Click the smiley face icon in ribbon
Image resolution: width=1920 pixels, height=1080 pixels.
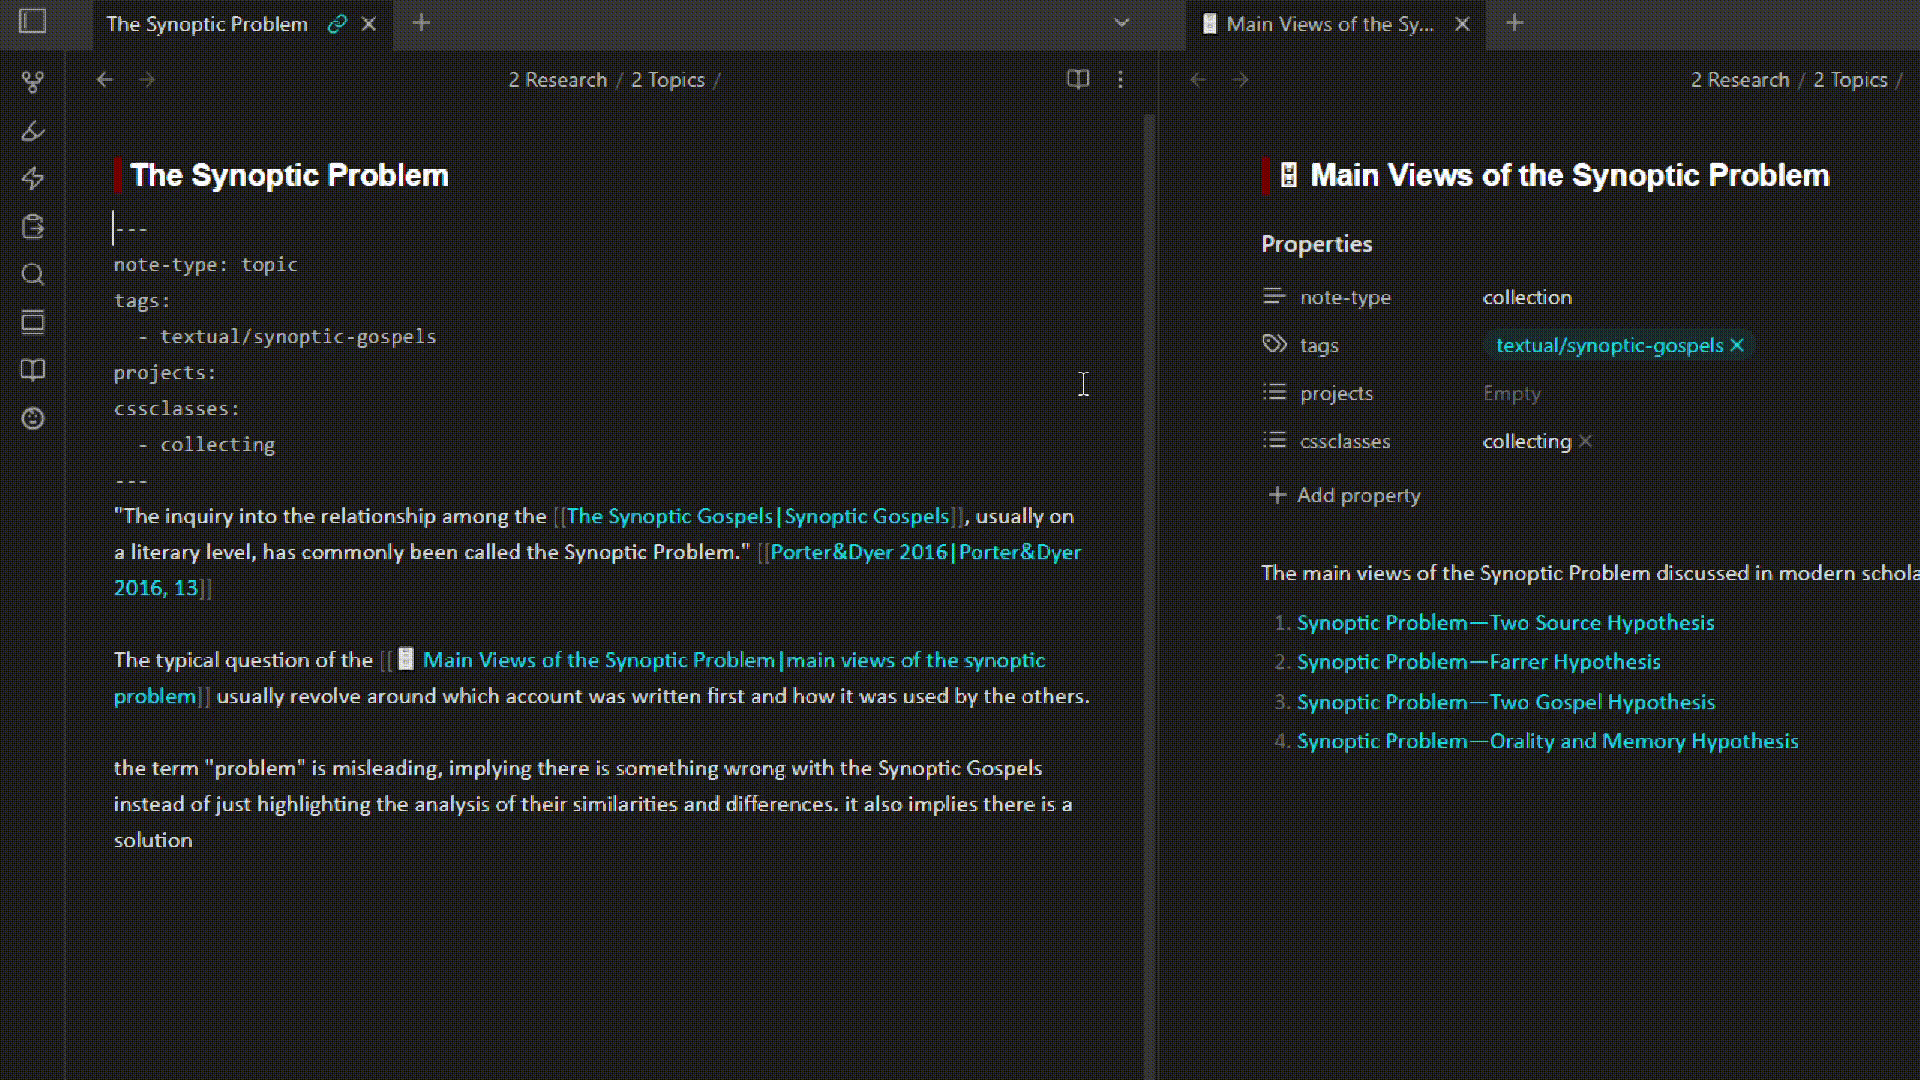pyautogui.click(x=33, y=418)
